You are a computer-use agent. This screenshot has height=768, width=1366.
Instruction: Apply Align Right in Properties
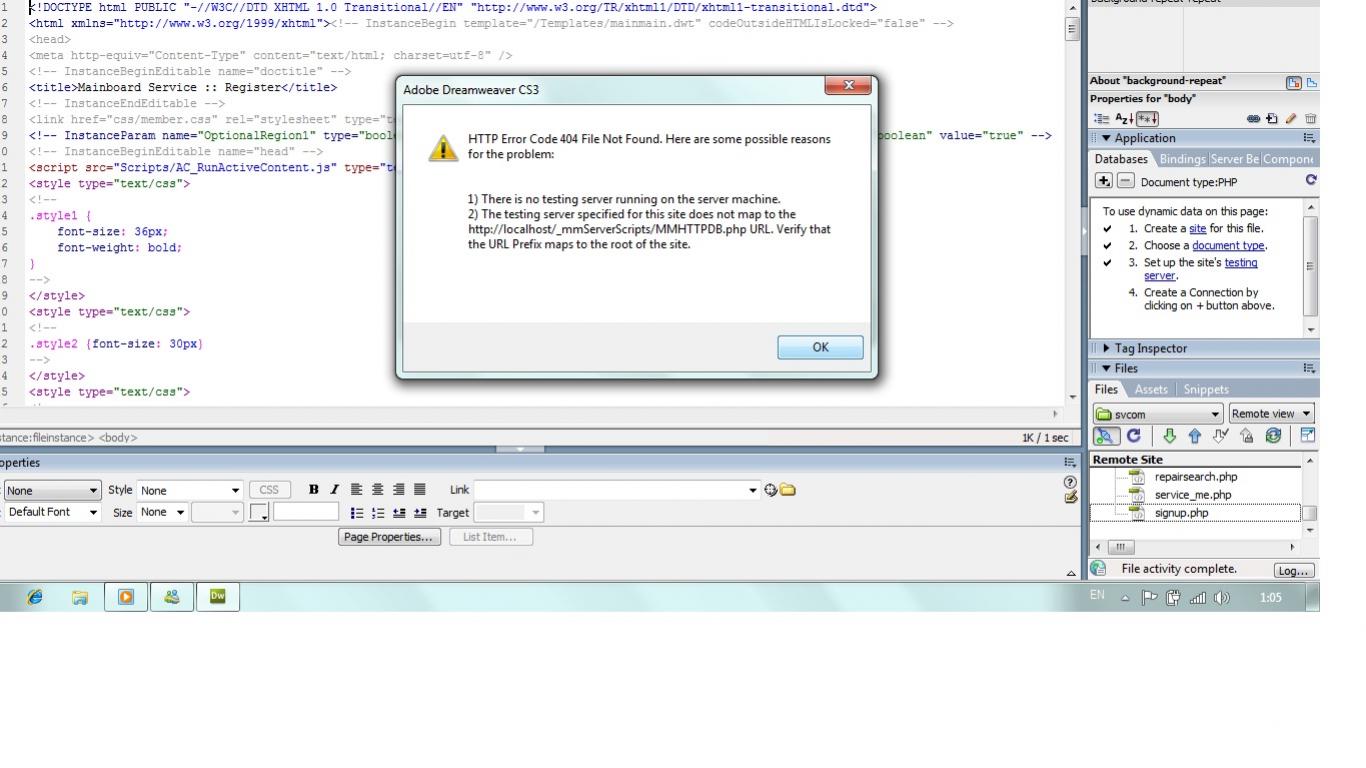[398, 490]
